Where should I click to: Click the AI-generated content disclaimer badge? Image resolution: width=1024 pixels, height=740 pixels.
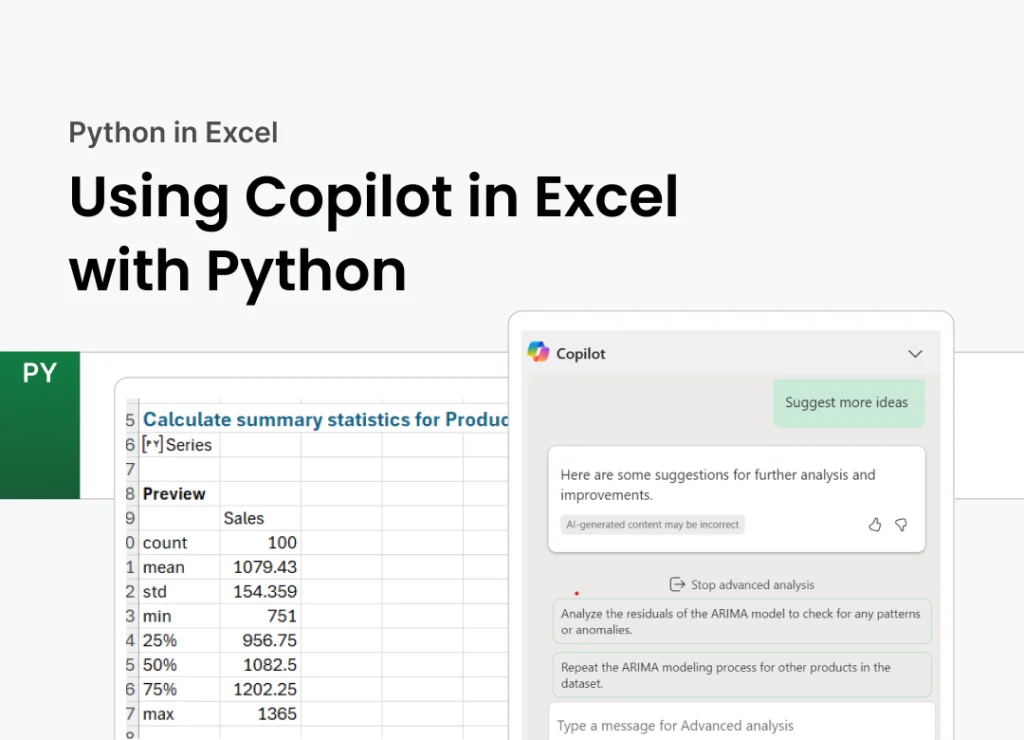[x=652, y=524]
